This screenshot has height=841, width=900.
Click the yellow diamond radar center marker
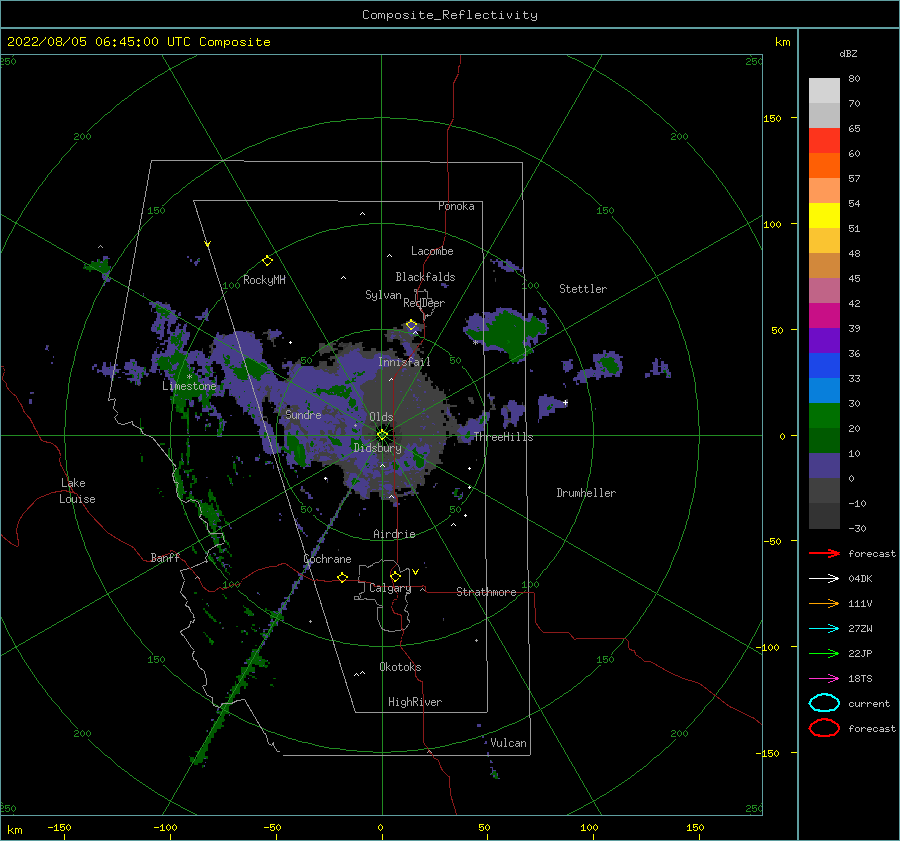pyautogui.click(x=382, y=435)
